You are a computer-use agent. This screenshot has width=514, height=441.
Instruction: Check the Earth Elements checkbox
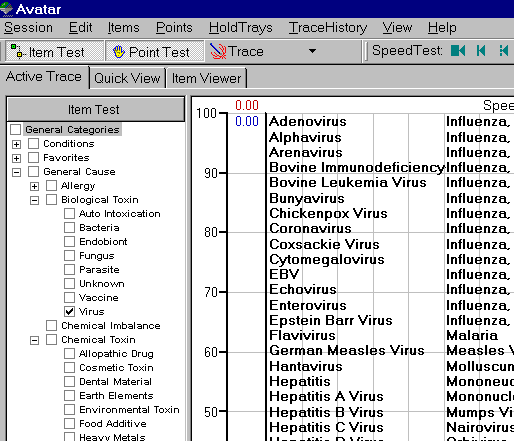(x=69, y=395)
